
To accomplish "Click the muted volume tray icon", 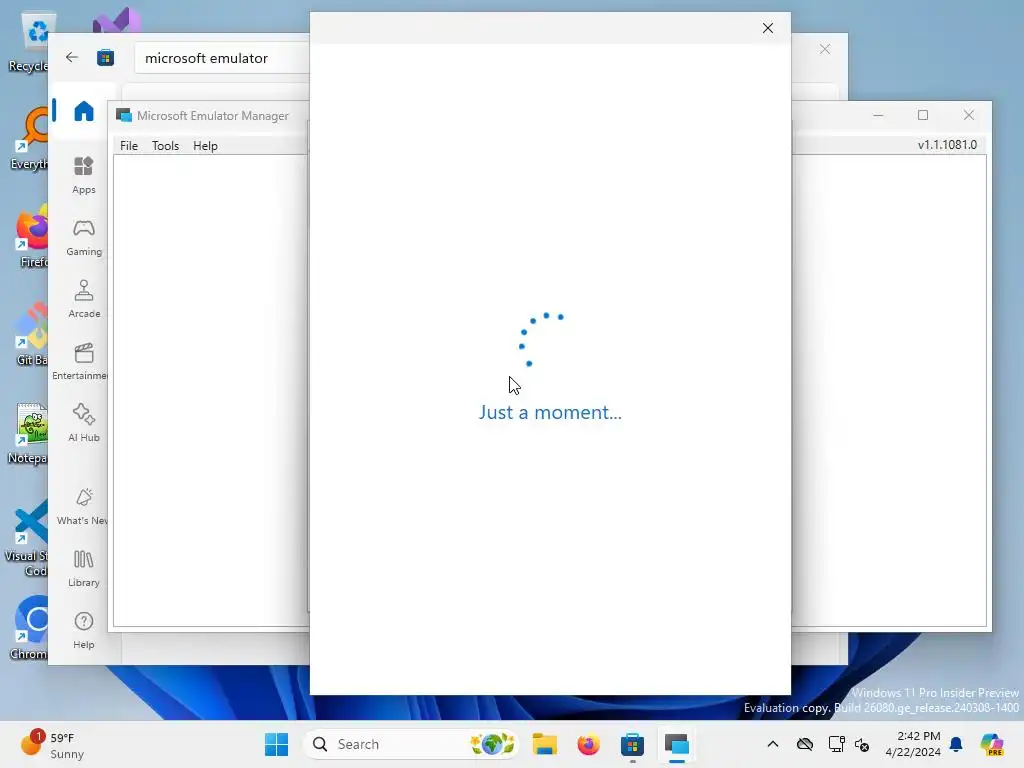I will point(862,744).
